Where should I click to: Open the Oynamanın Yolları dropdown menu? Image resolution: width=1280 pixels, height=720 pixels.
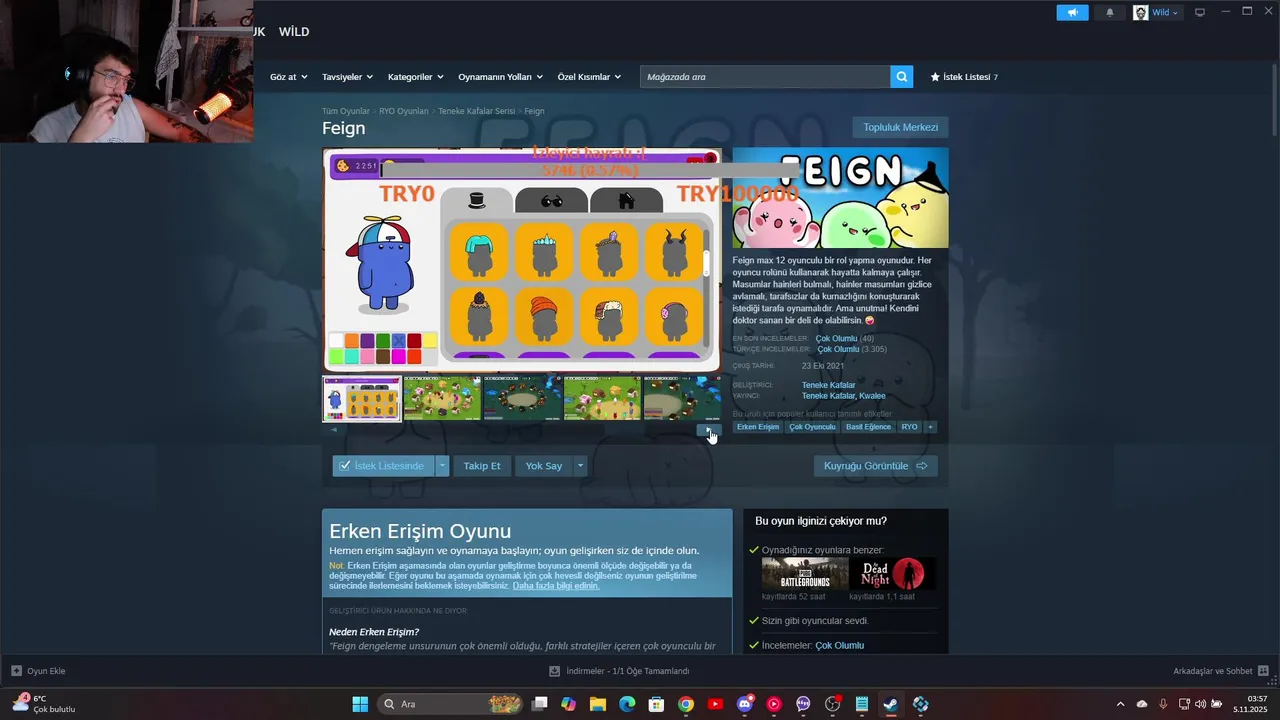(500, 77)
